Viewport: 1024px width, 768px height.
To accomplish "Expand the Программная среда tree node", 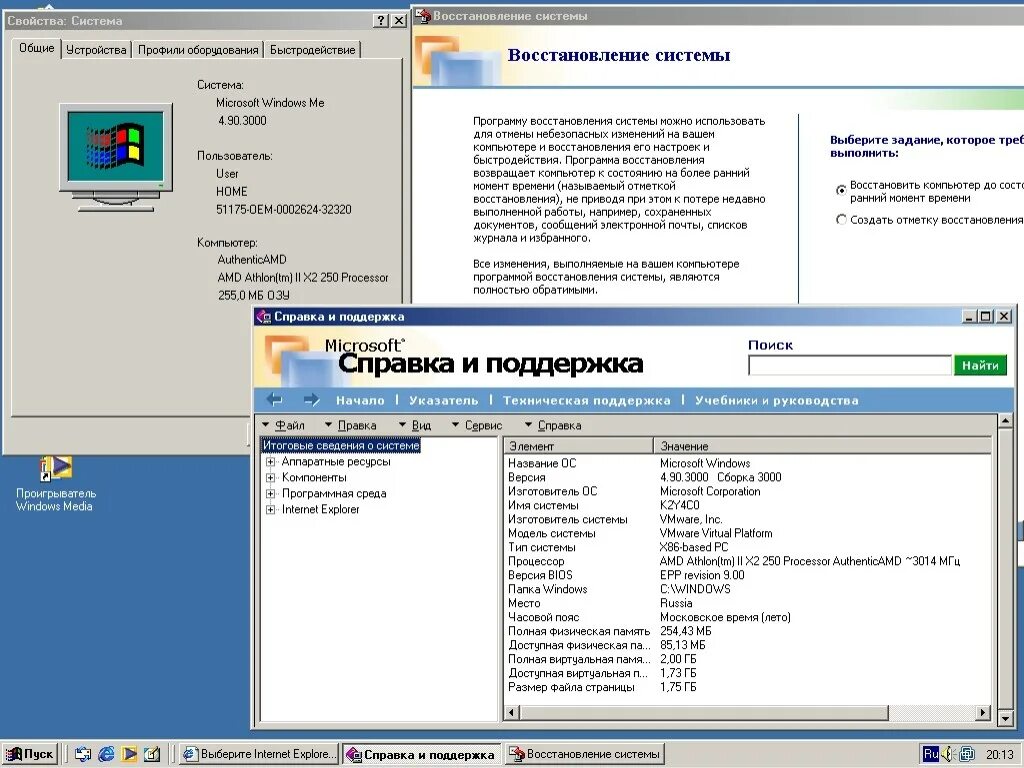I will point(270,494).
